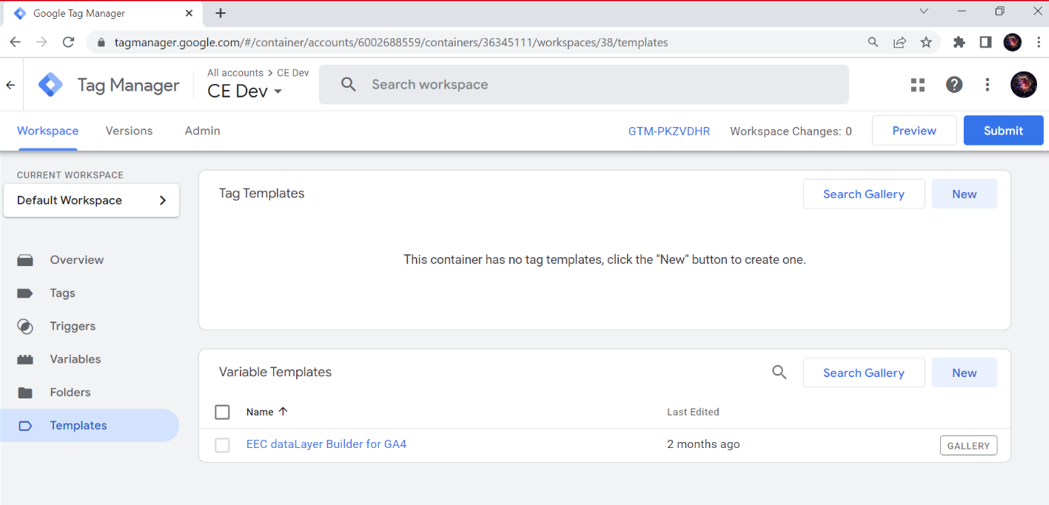Click New in Tag Templates
Image resolution: width=1049 pixels, height=505 pixels.
coord(964,194)
